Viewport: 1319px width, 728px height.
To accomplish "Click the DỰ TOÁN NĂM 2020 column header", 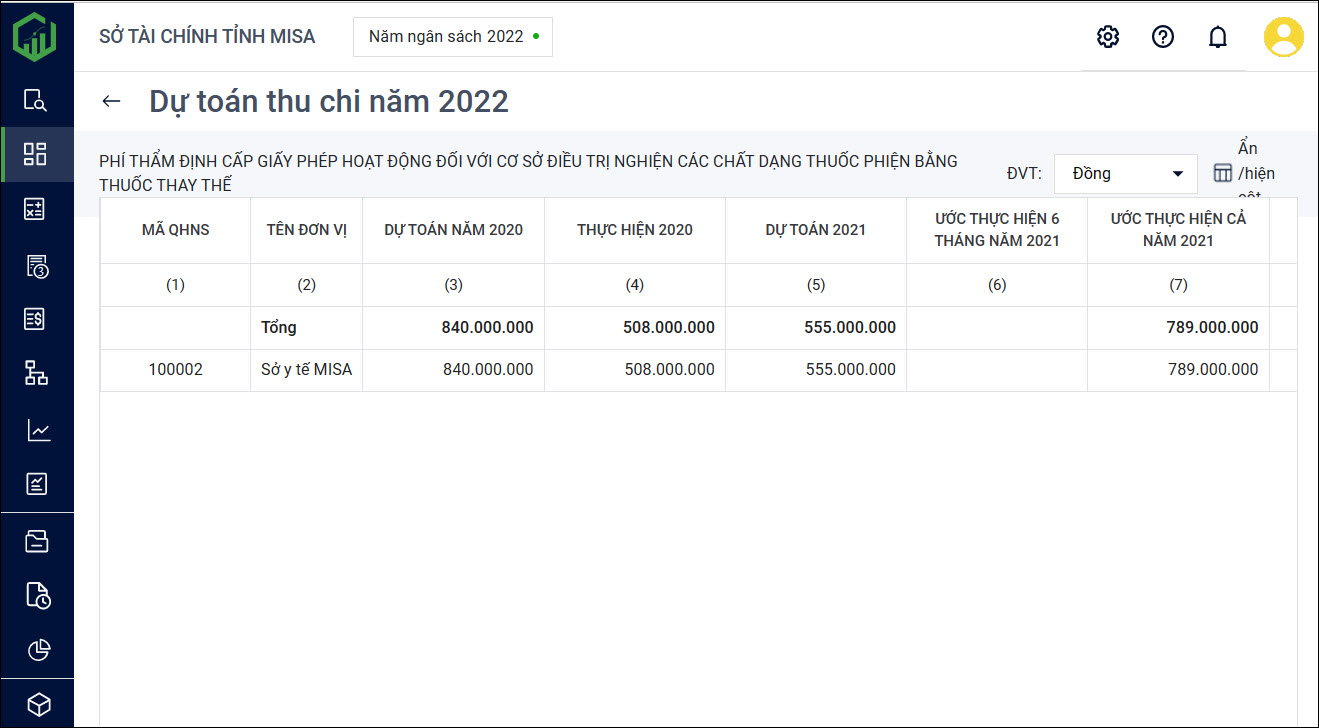I will [x=453, y=230].
